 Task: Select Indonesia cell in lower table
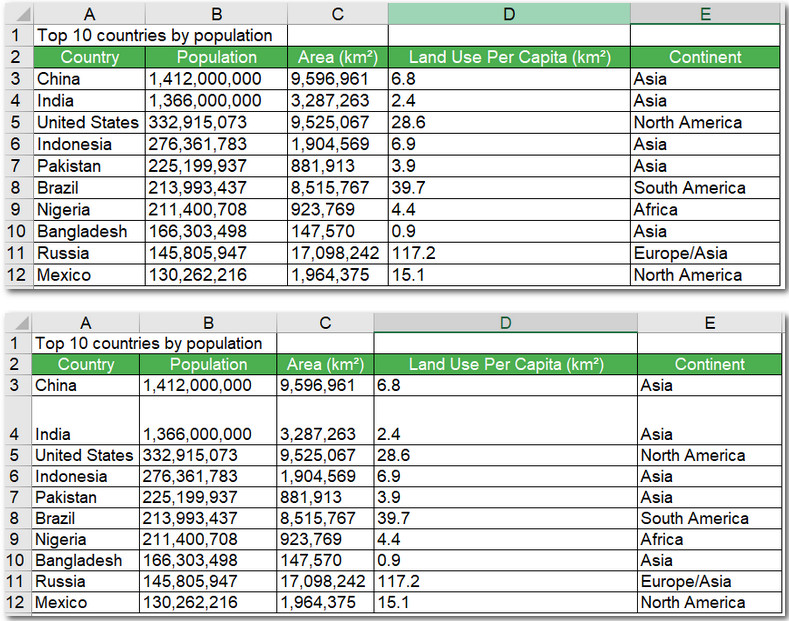coord(86,476)
